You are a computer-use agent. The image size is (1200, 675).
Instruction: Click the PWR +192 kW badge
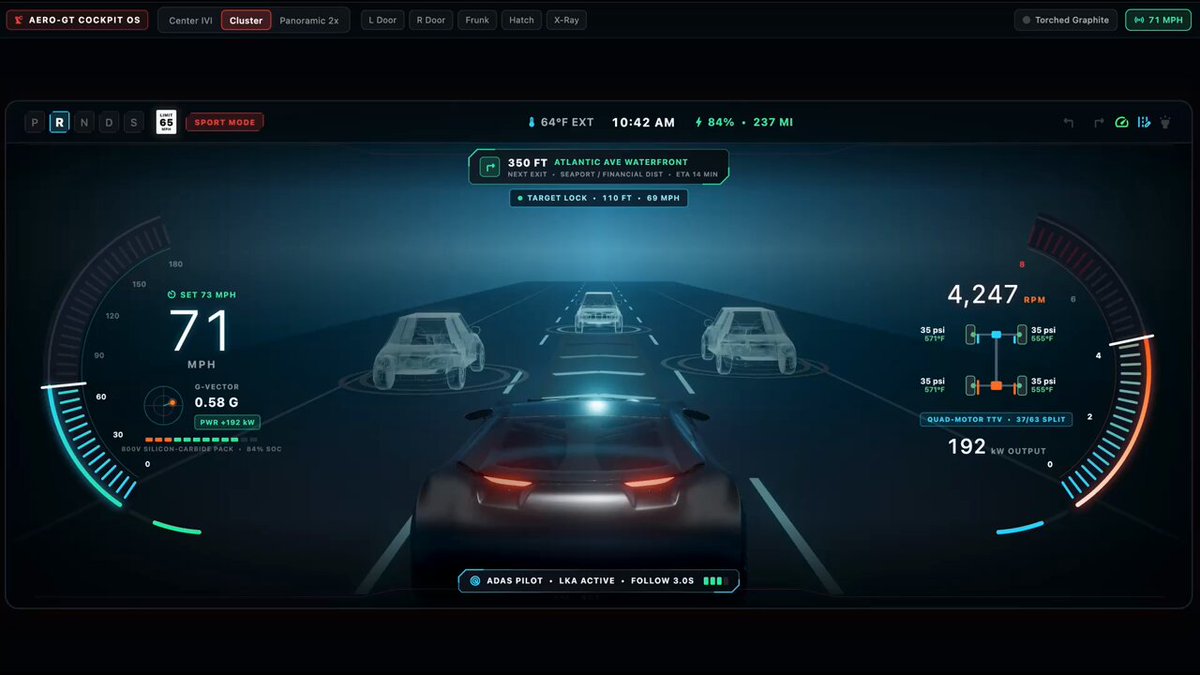(227, 422)
